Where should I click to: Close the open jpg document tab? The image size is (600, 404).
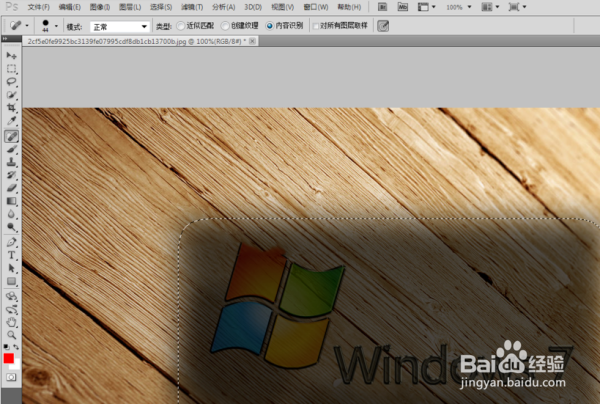253,41
